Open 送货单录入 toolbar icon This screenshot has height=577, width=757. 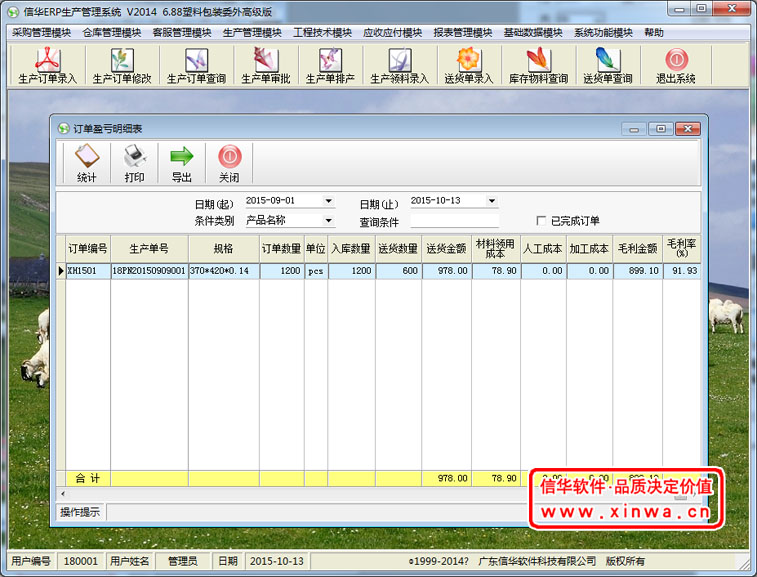click(468, 65)
